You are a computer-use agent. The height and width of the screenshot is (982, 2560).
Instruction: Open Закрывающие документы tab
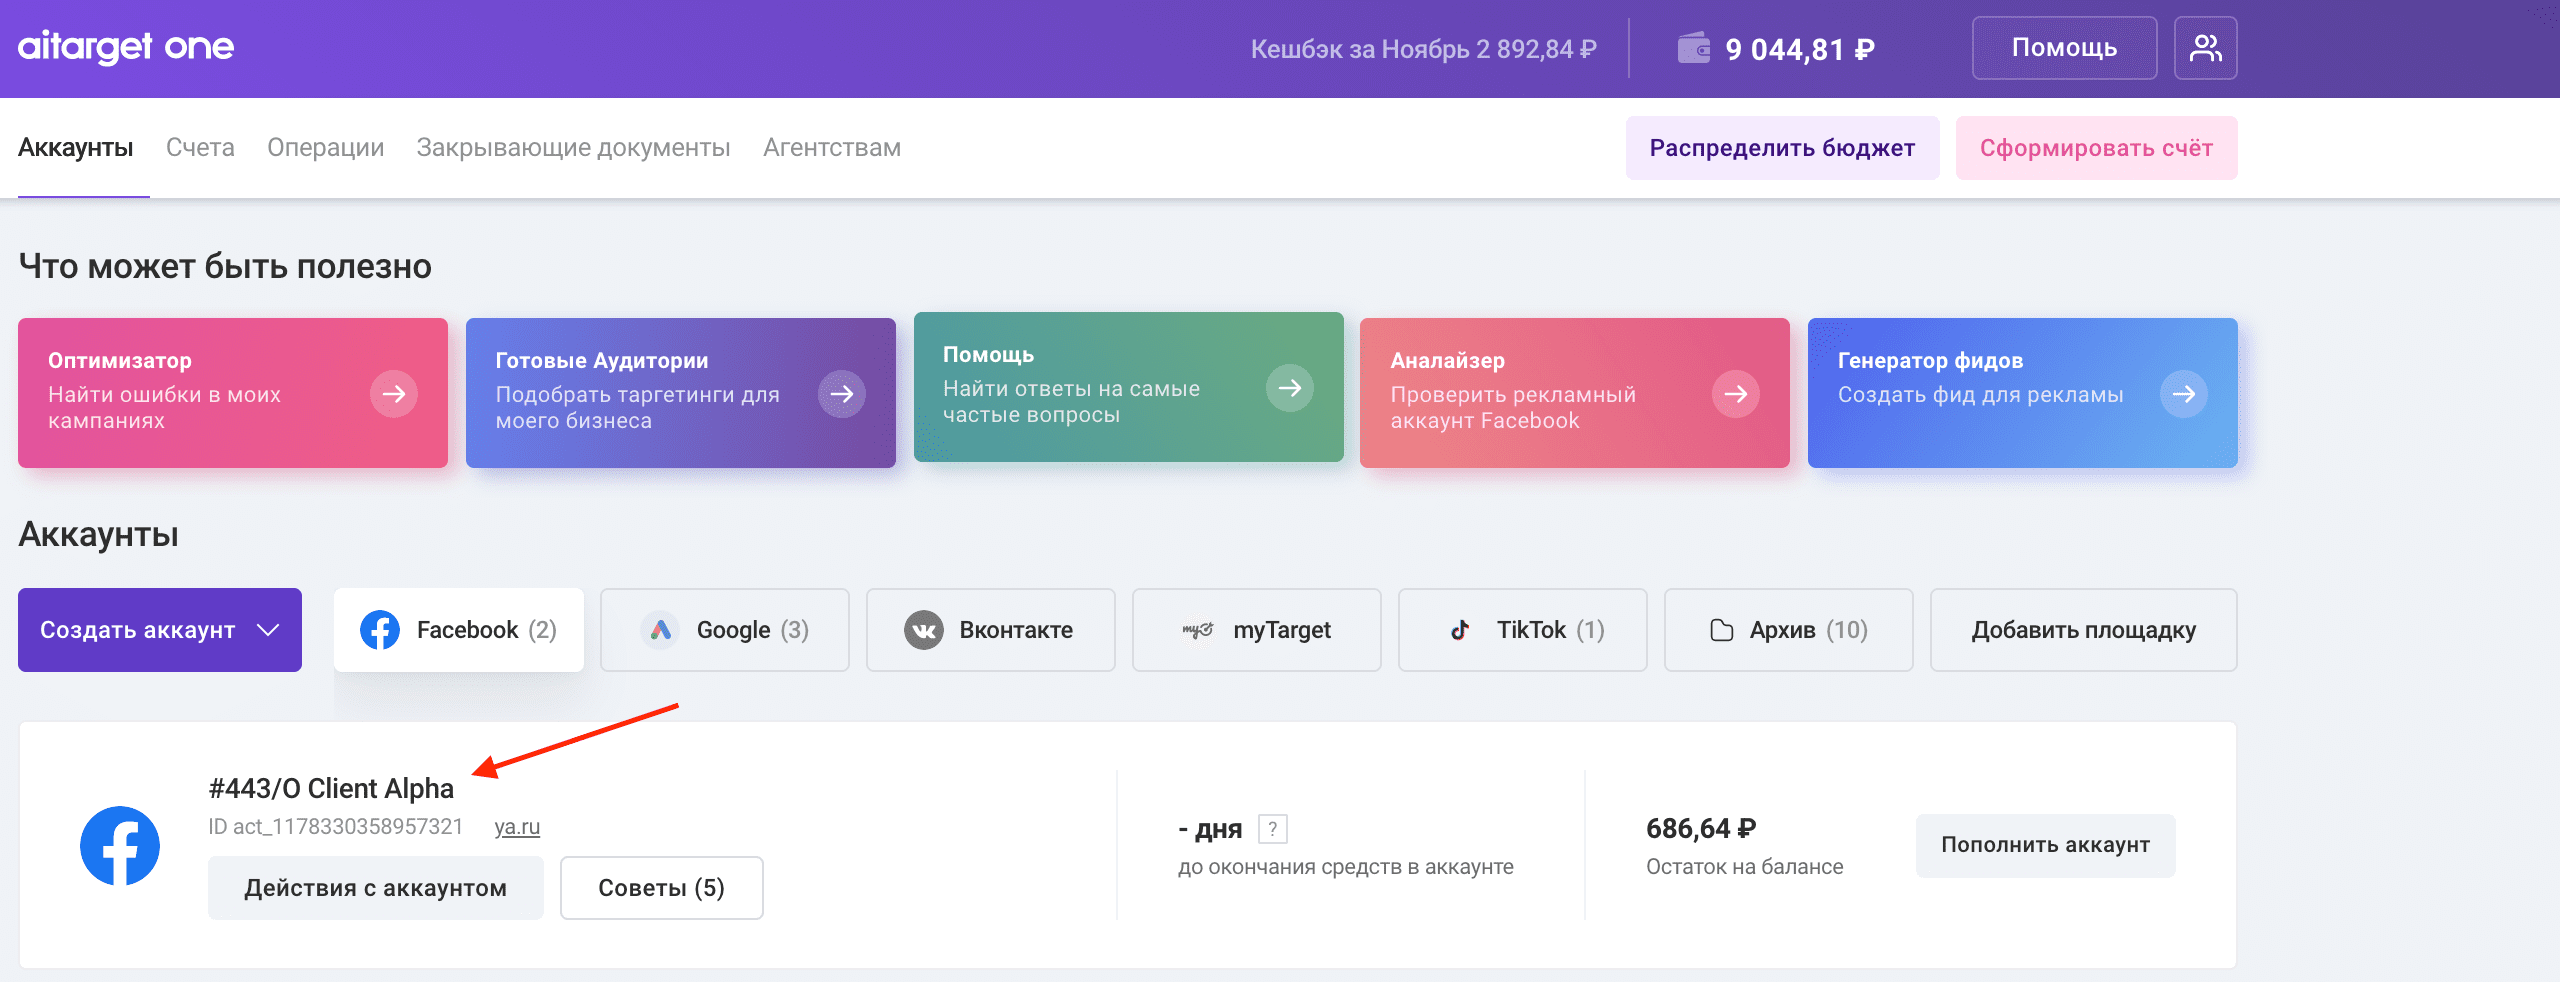(x=574, y=148)
